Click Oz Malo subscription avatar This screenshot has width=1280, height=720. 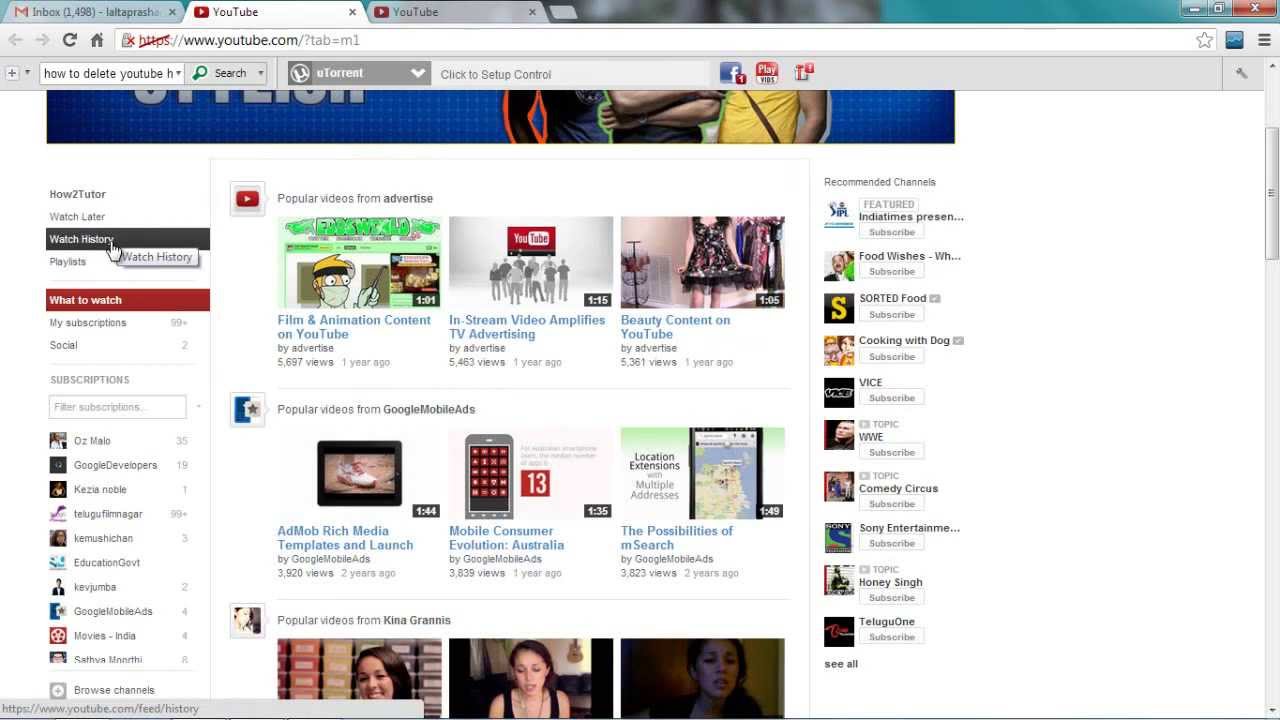[58, 441]
